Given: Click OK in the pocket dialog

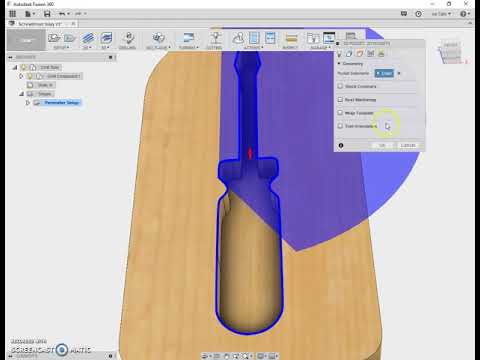Looking at the screenshot, I should coord(382,145).
